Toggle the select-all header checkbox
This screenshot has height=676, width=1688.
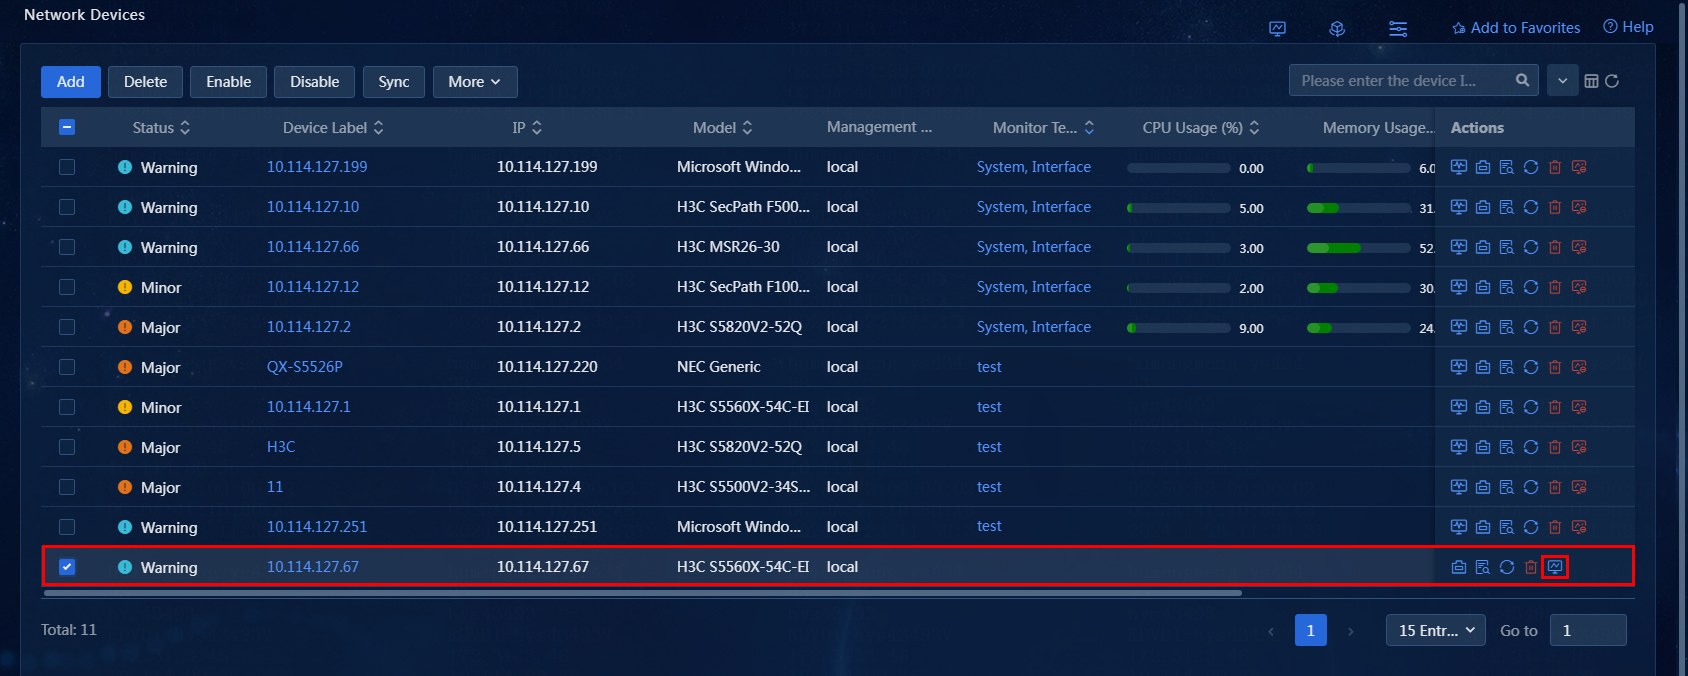(x=67, y=127)
